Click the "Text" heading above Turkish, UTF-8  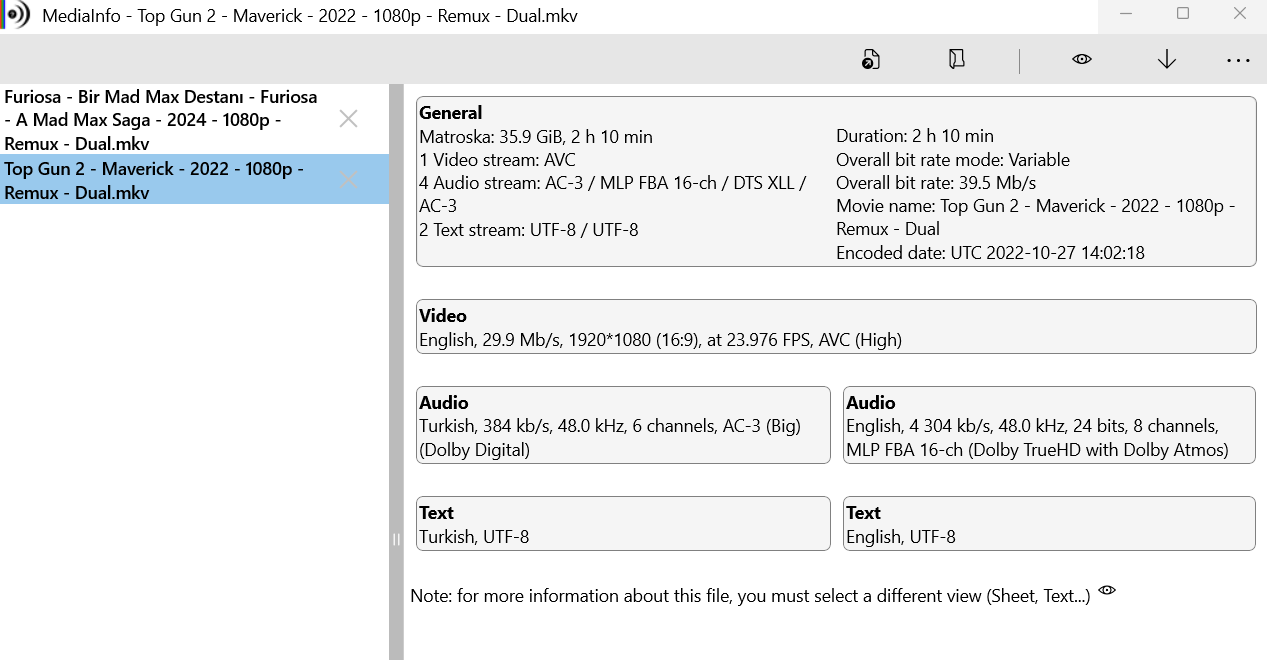[x=437, y=513]
